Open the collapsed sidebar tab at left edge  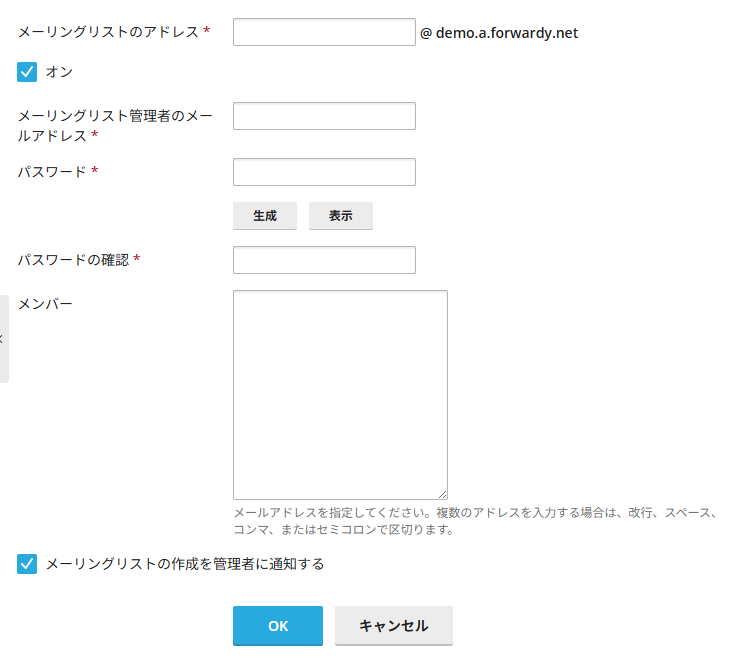tap(4, 339)
